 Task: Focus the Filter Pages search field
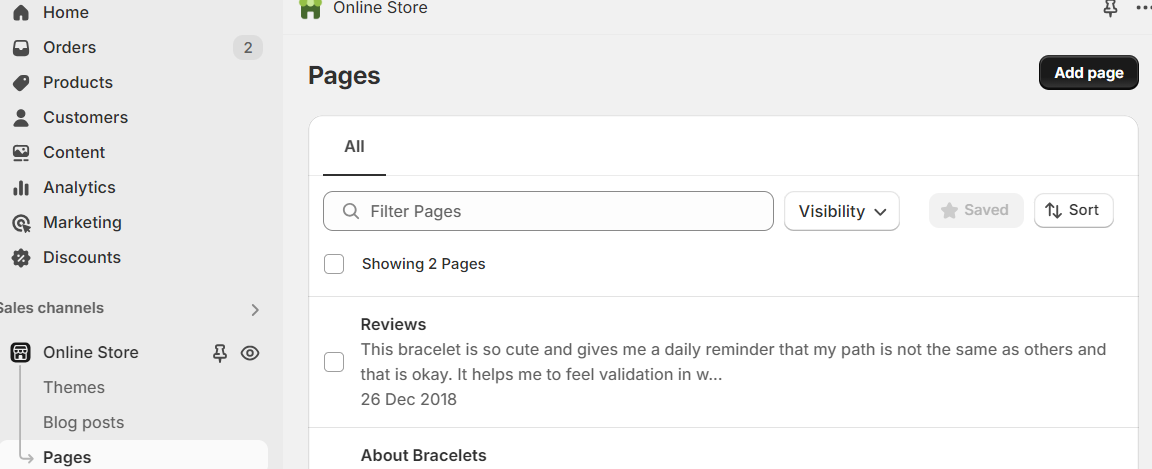(548, 211)
